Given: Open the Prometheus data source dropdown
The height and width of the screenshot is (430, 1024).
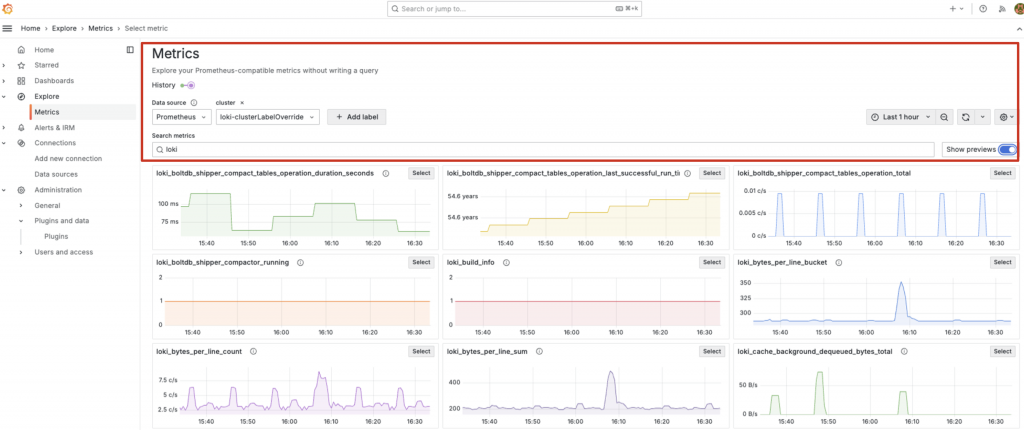Looking at the screenshot, I should coord(182,117).
